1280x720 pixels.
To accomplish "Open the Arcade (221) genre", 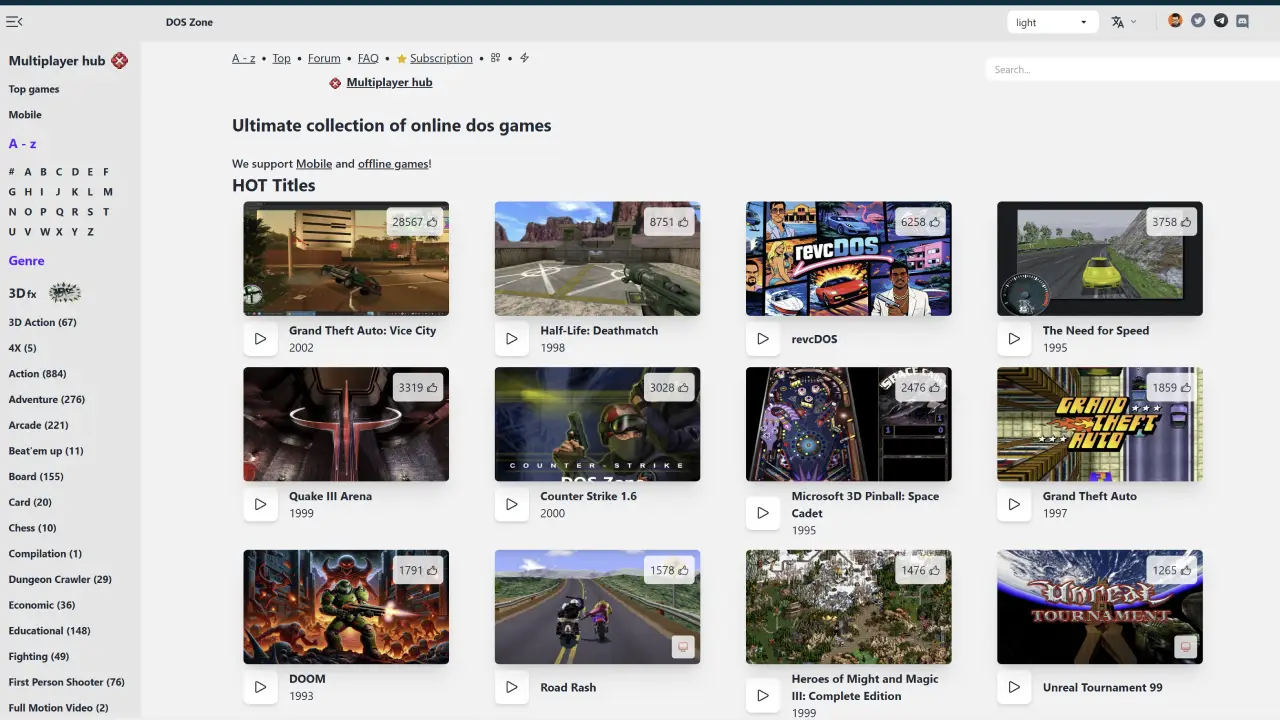I will click(39, 425).
